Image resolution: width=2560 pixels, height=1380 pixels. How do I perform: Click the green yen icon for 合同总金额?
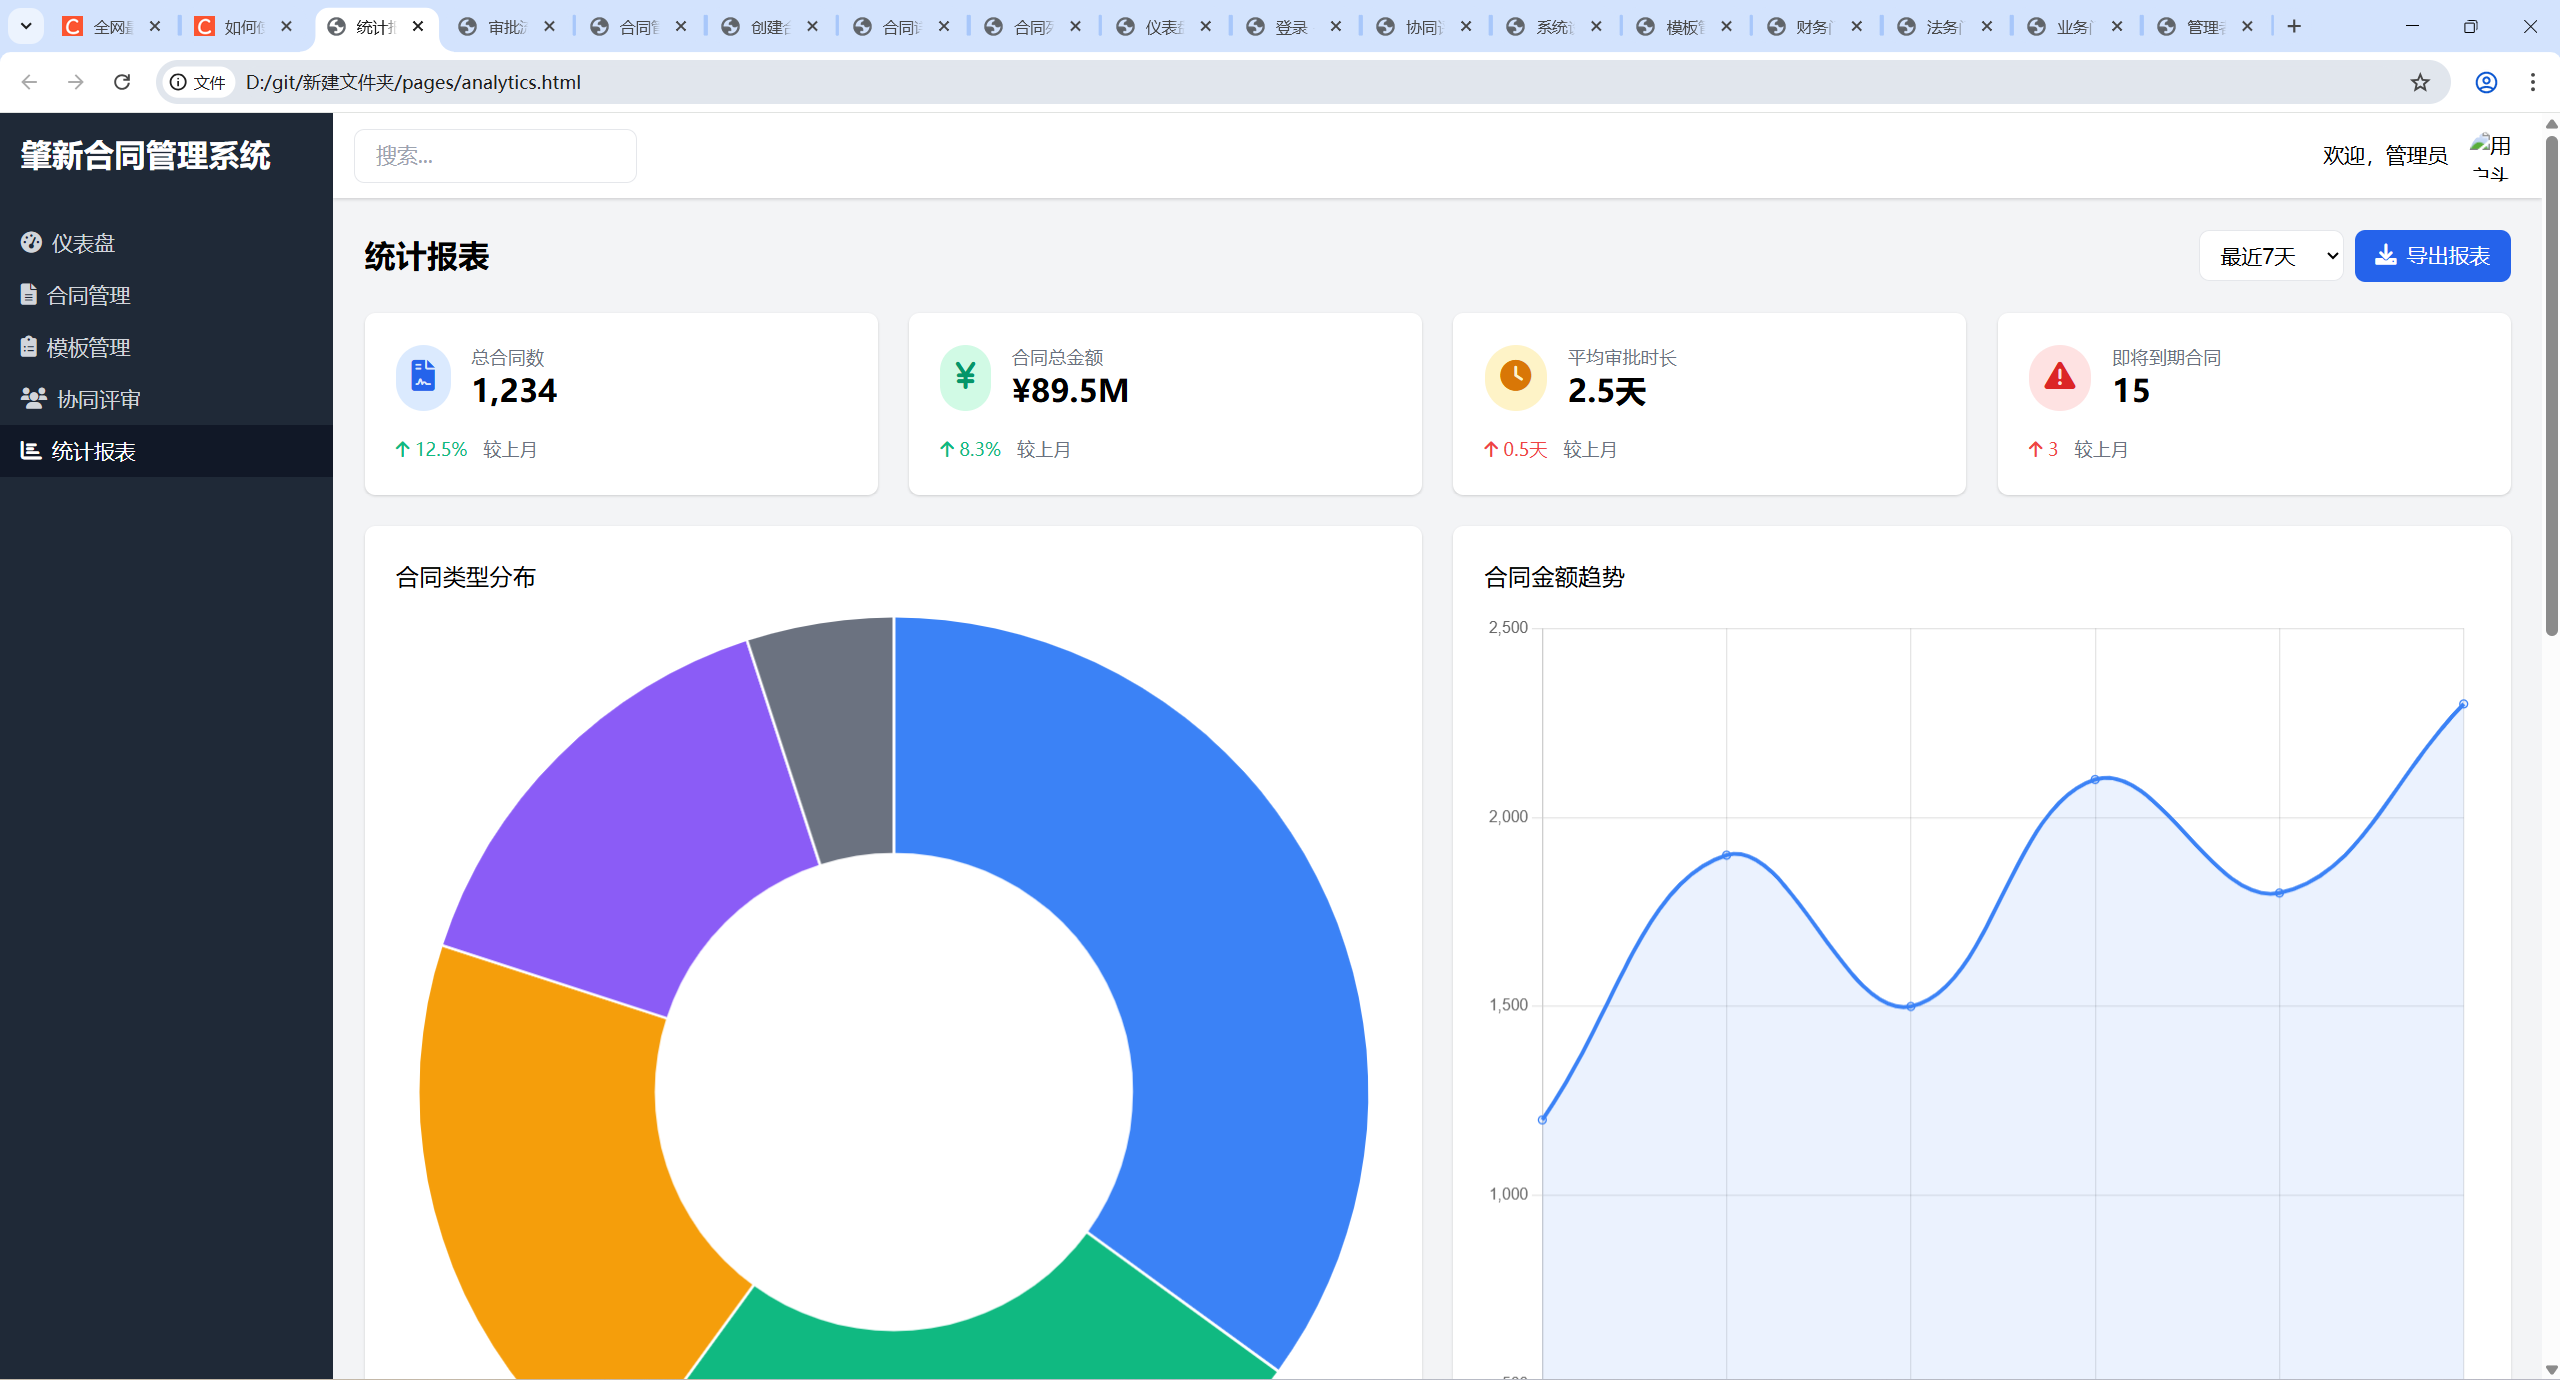click(965, 377)
